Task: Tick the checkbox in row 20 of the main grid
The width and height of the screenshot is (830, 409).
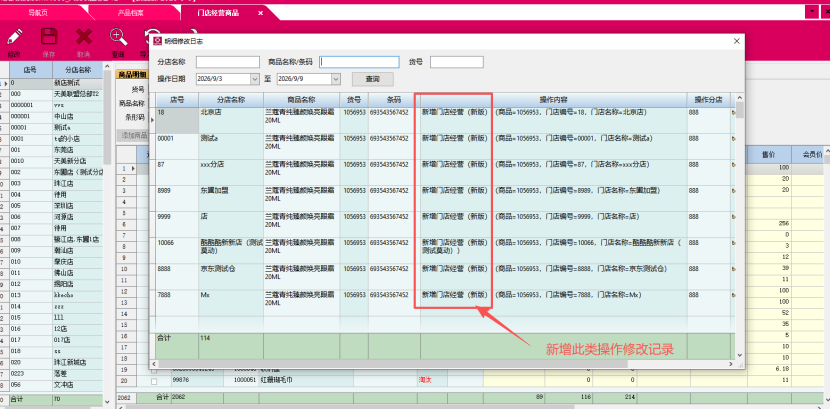Action: [x=154, y=380]
